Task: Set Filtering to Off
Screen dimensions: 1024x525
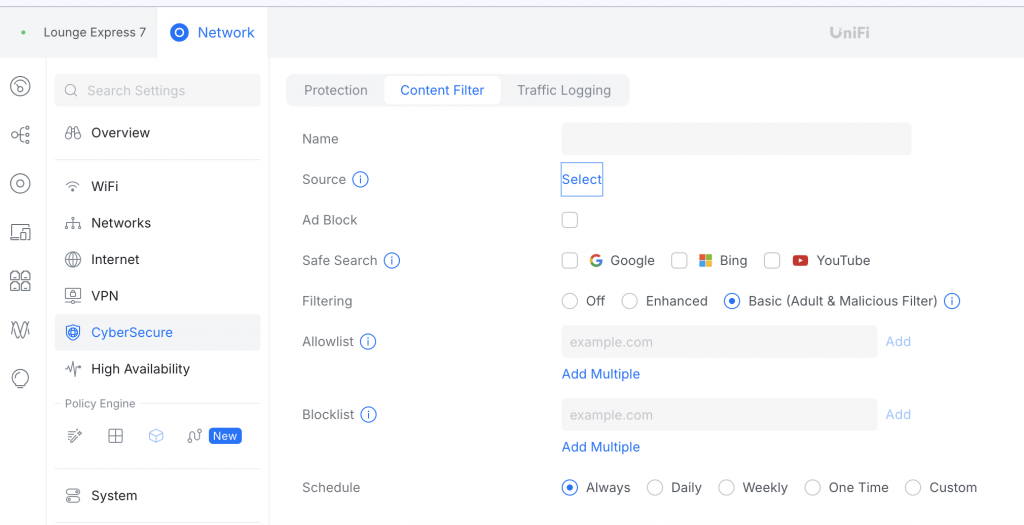Action: point(570,301)
